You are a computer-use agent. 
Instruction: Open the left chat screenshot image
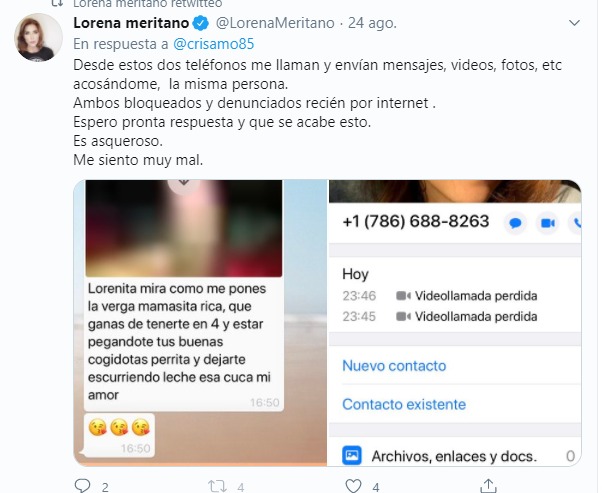click(x=200, y=323)
